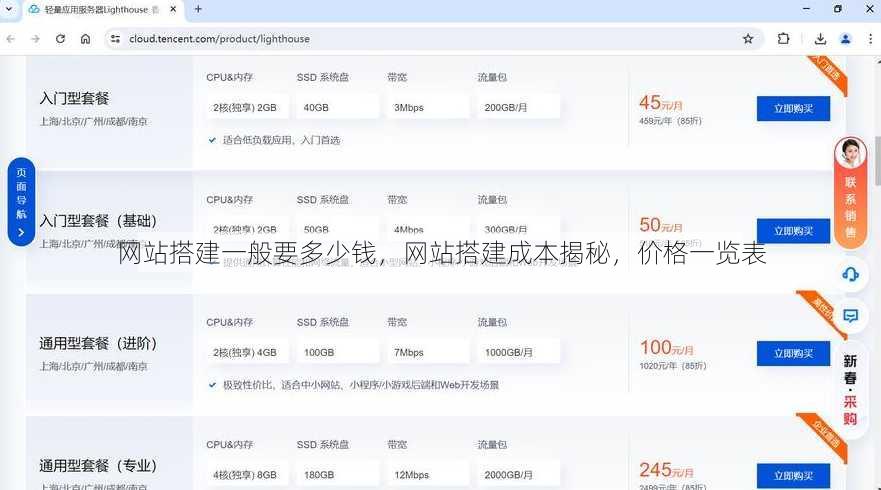Open the browser profile avatar

[x=846, y=39]
